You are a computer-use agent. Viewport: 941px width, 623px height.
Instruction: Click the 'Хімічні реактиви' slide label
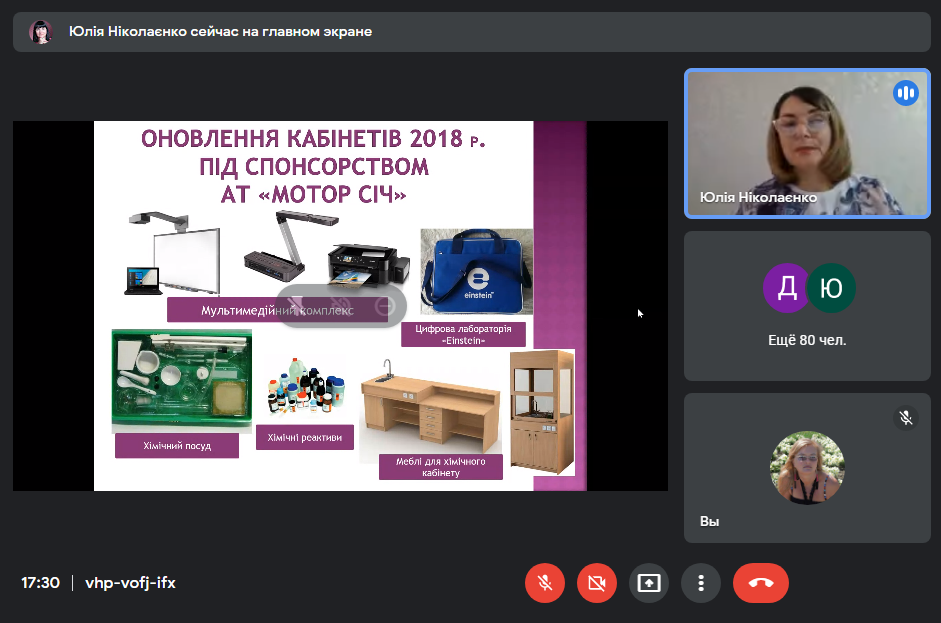(x=305, y=438)
